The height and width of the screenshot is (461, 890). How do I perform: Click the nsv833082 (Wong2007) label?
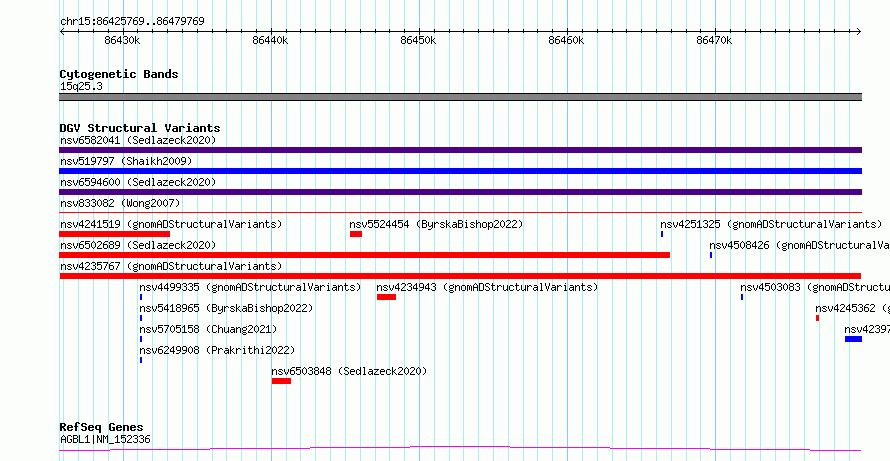pyautogui.click(x=120, y=203)
